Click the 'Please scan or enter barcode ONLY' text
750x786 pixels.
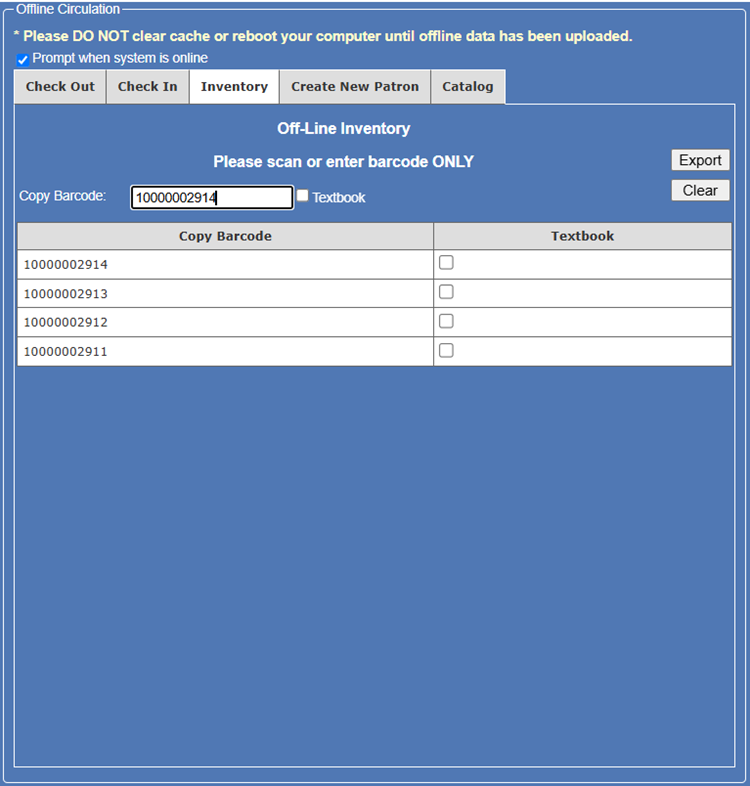click(343, 162)
